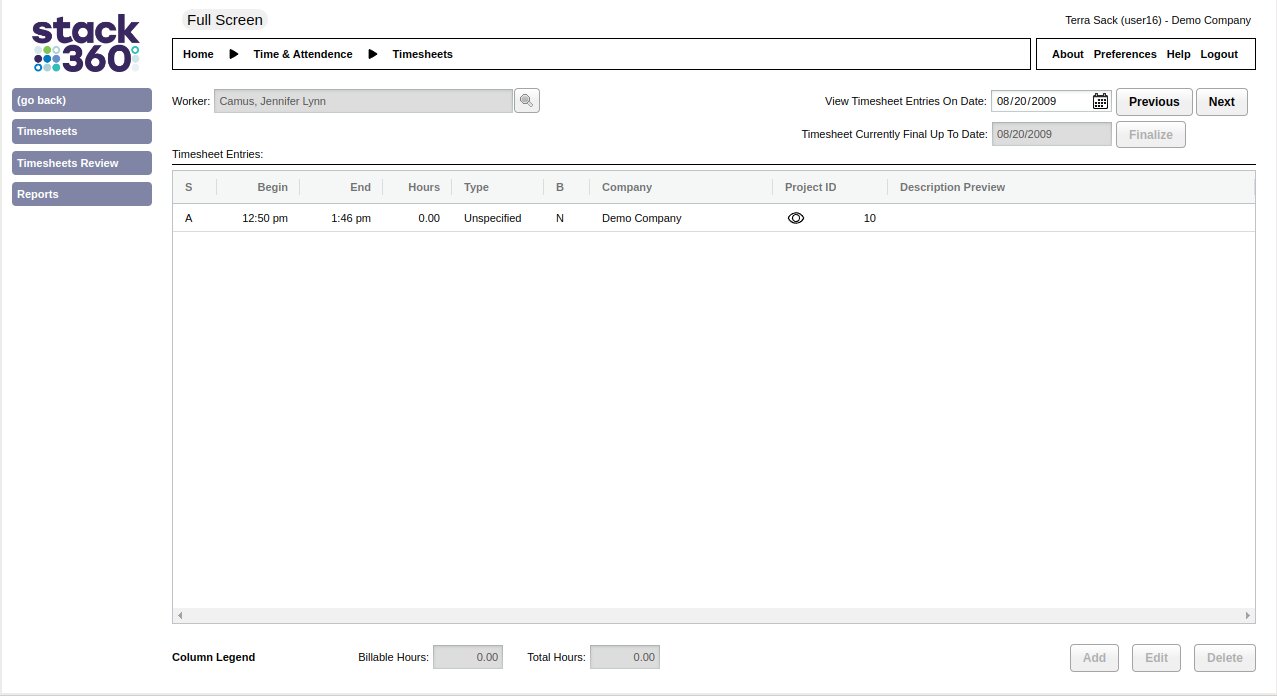This screenshot has width=1277, height=696.
Task: Go to the Previous timesheet date
Action: click(1154, 102)
